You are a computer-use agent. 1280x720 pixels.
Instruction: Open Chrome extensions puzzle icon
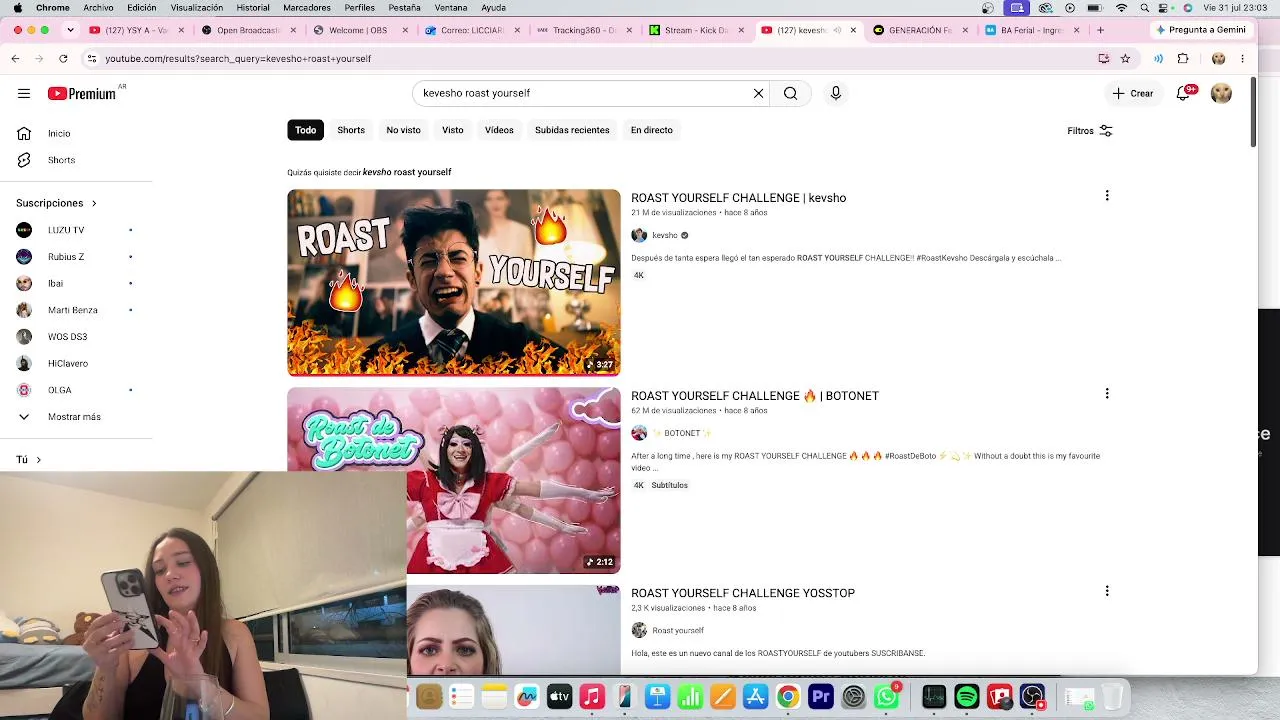point(1183,59)
